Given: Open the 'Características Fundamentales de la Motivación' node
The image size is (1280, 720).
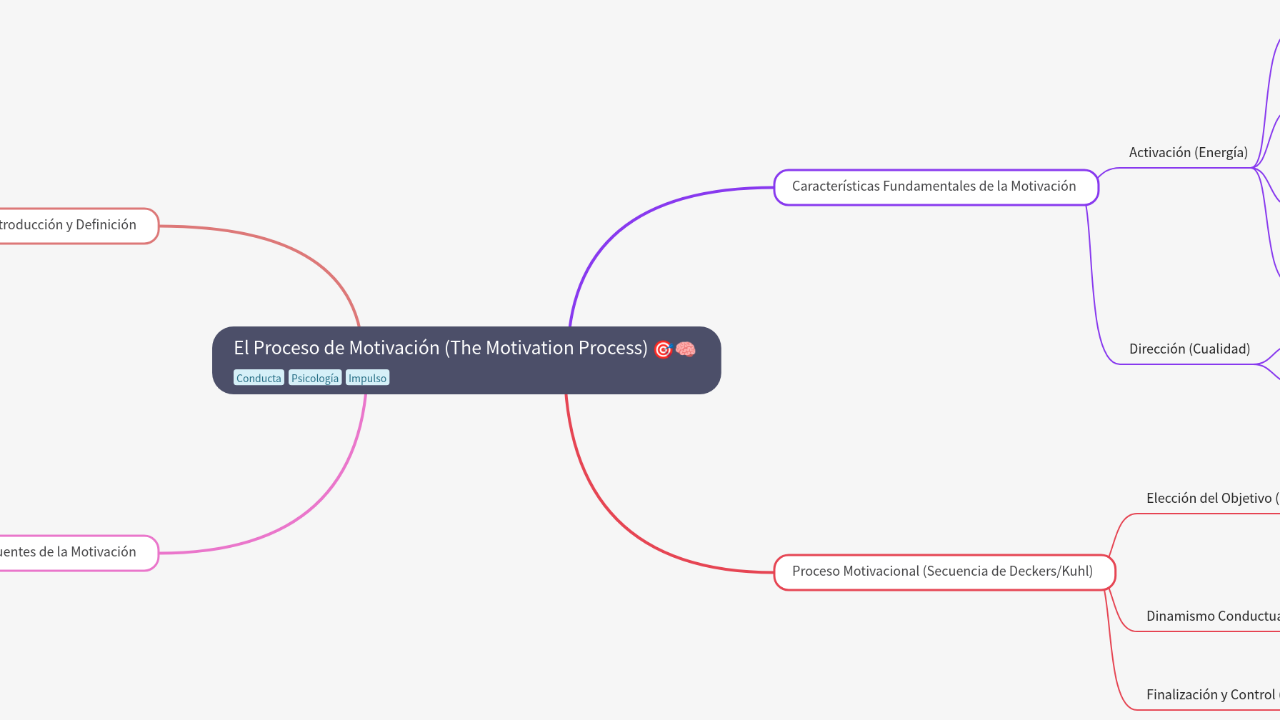Looking at the screenshot, I should (935, 187).
